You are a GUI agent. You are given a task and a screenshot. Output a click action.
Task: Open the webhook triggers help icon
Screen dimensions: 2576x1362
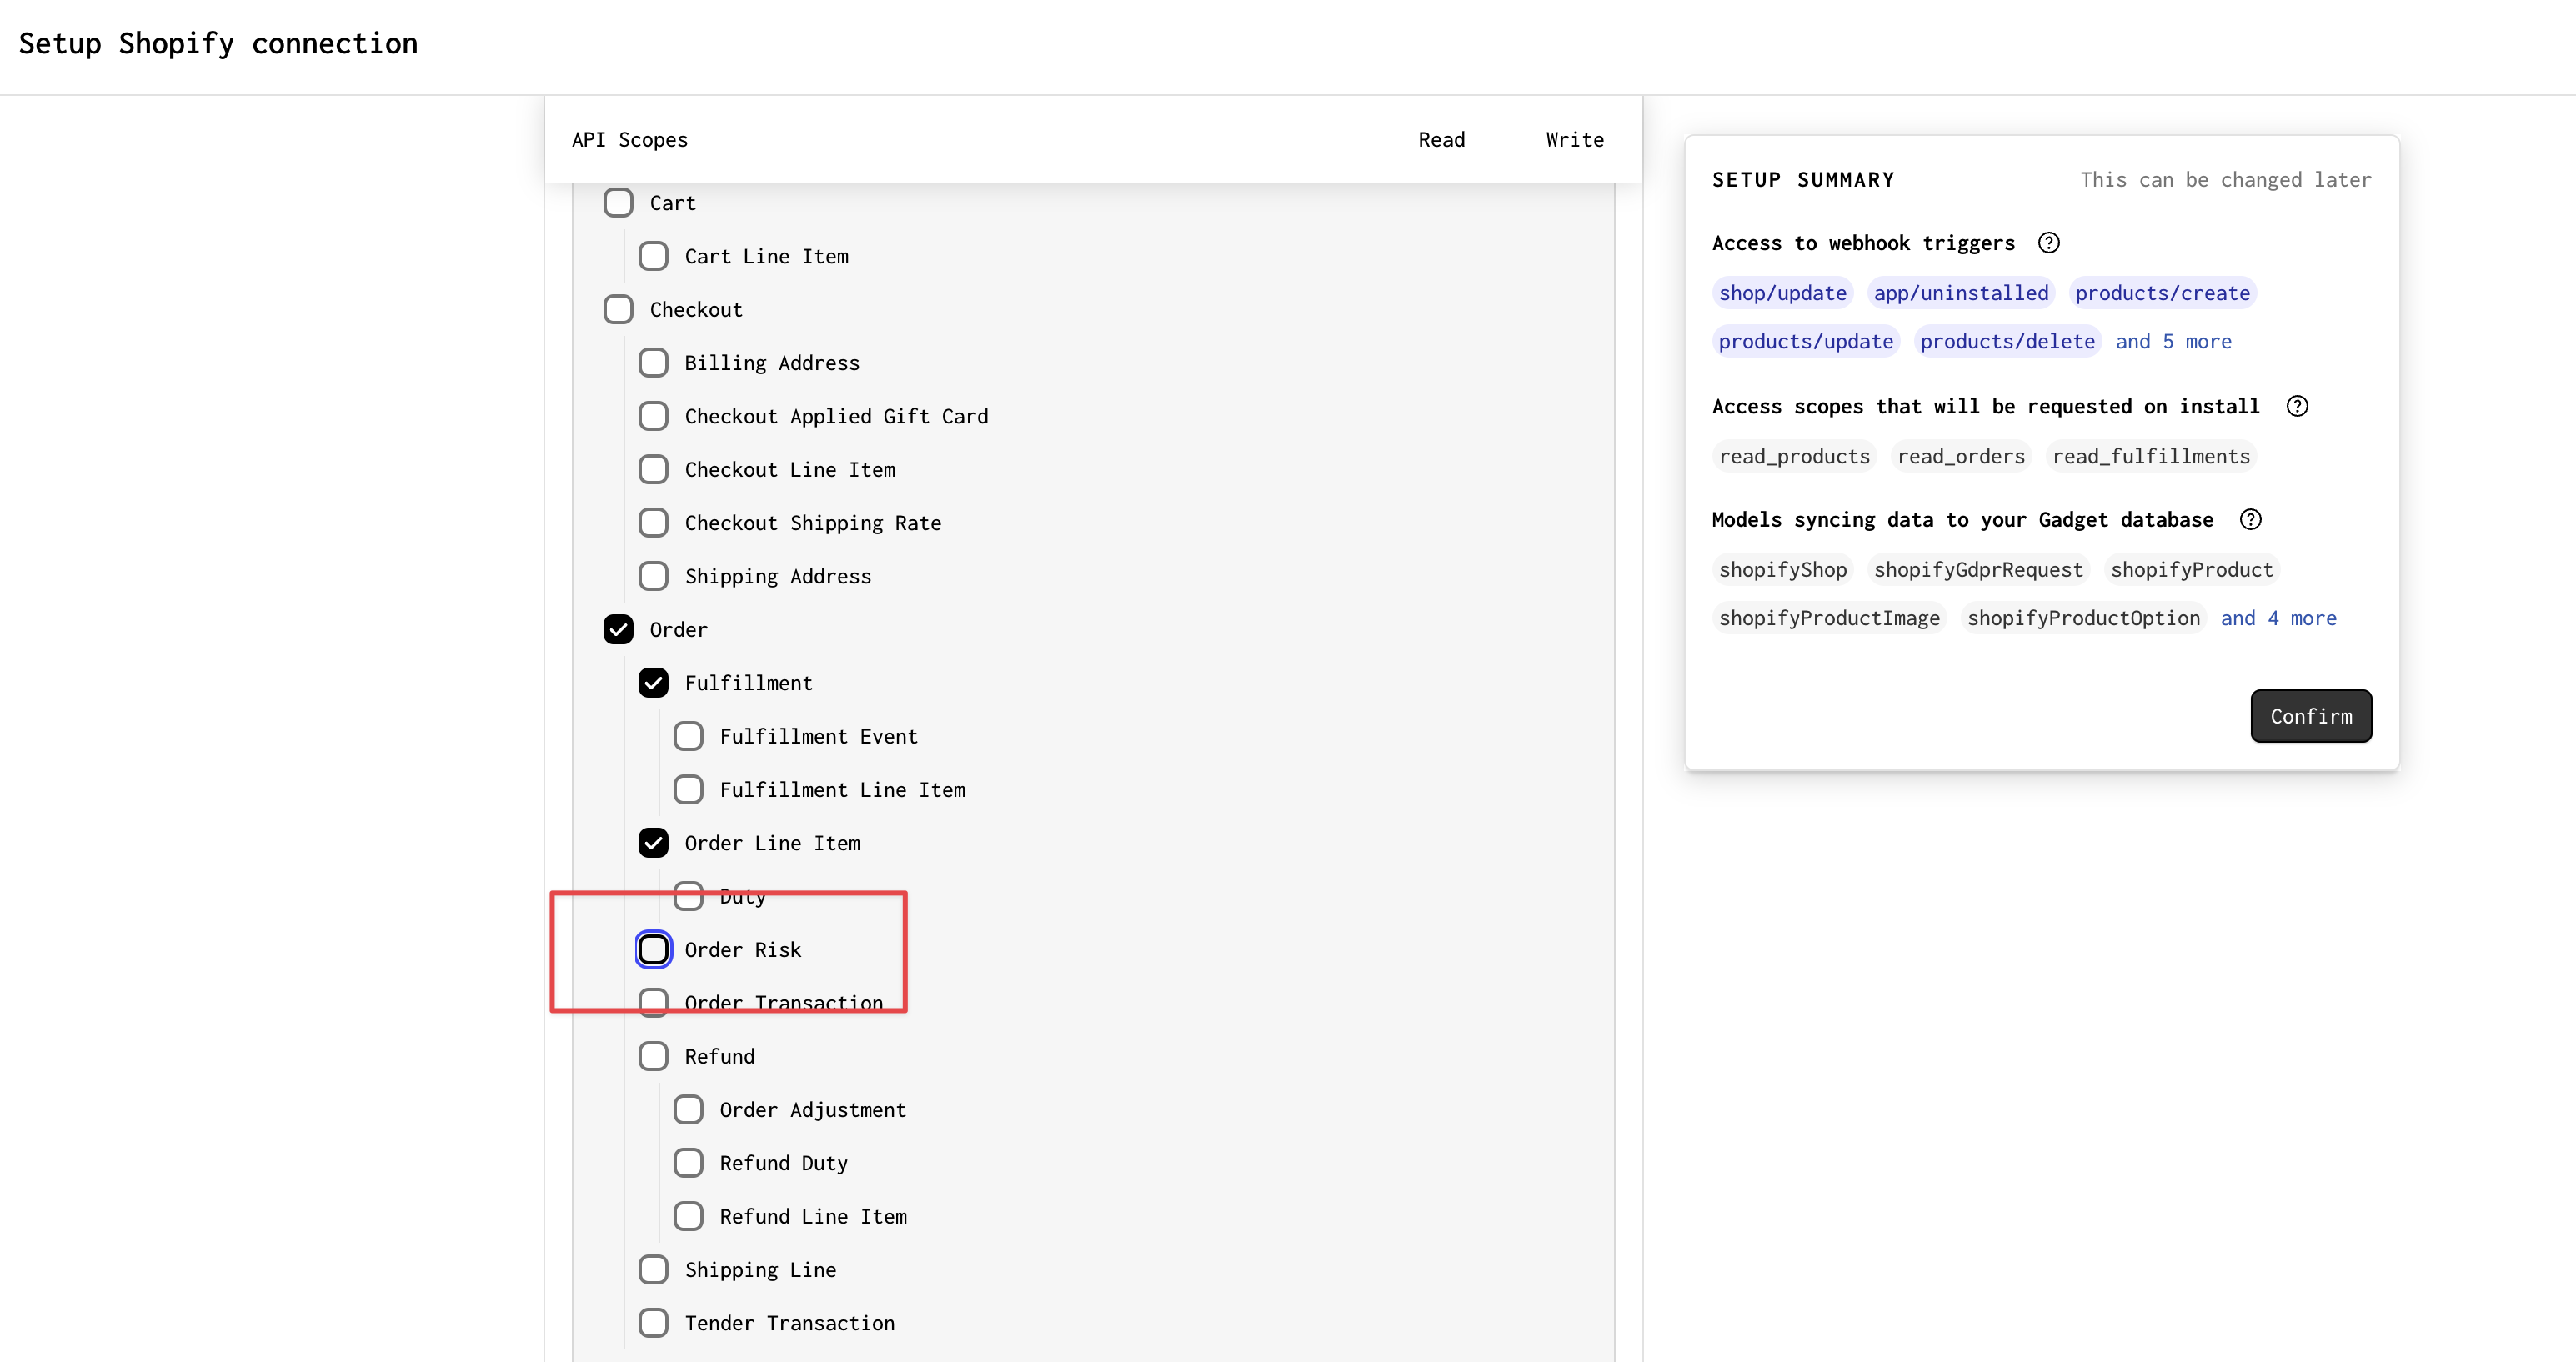[2048, 243]
